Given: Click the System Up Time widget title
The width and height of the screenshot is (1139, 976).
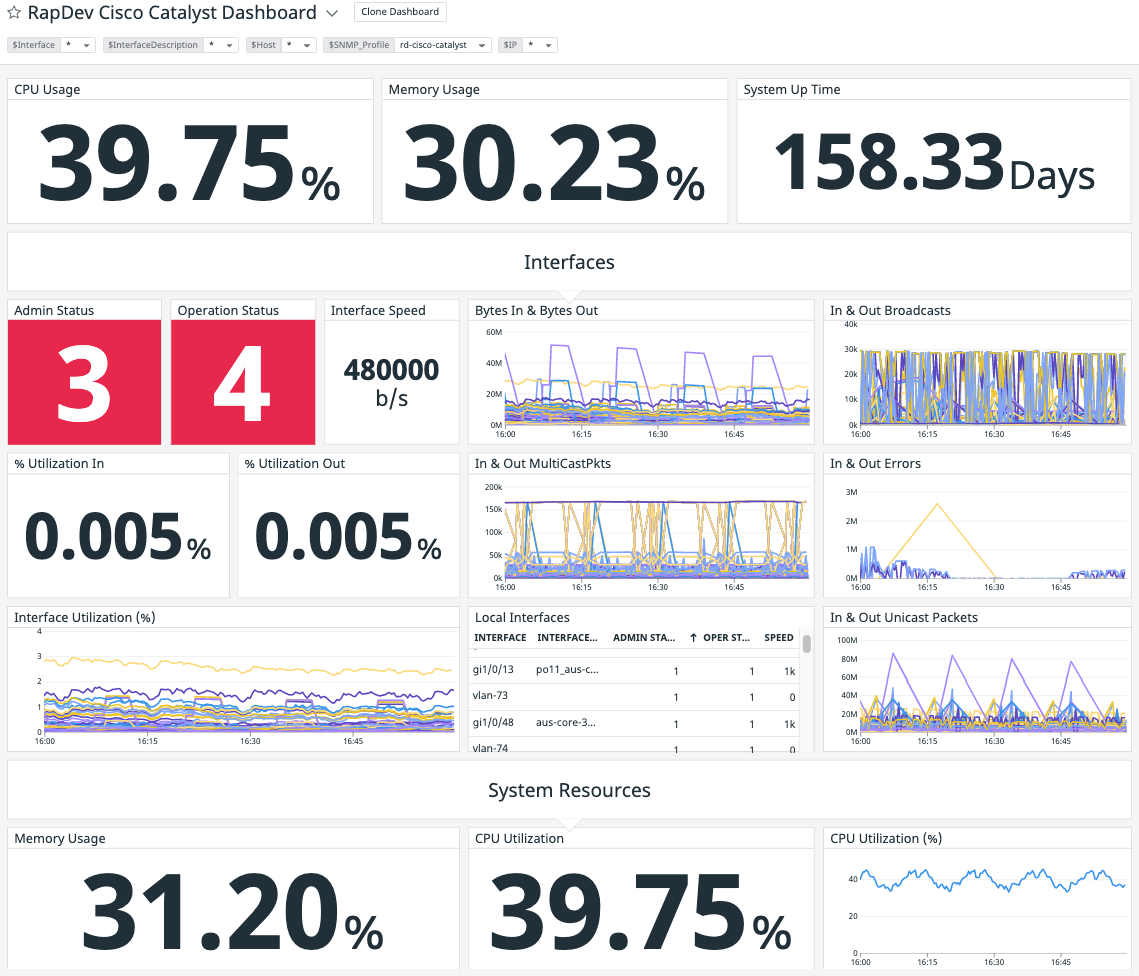Looking at the screenshot, I should (792, 89).
